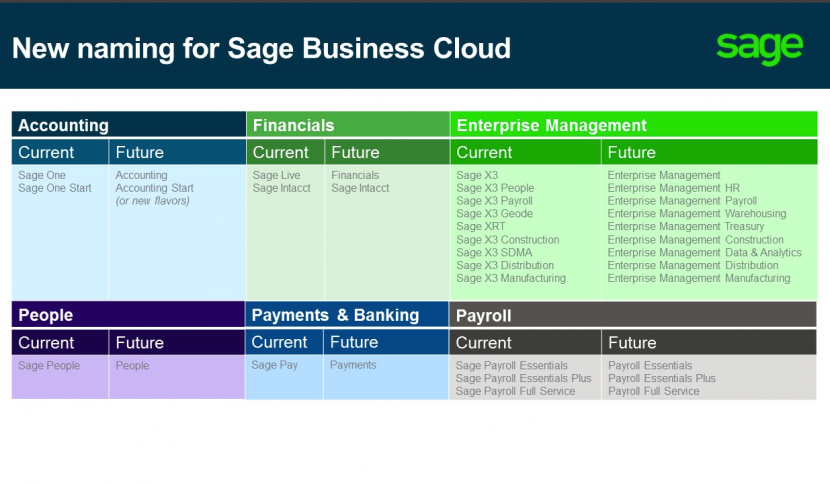Select the Financials header

point(348,124)
